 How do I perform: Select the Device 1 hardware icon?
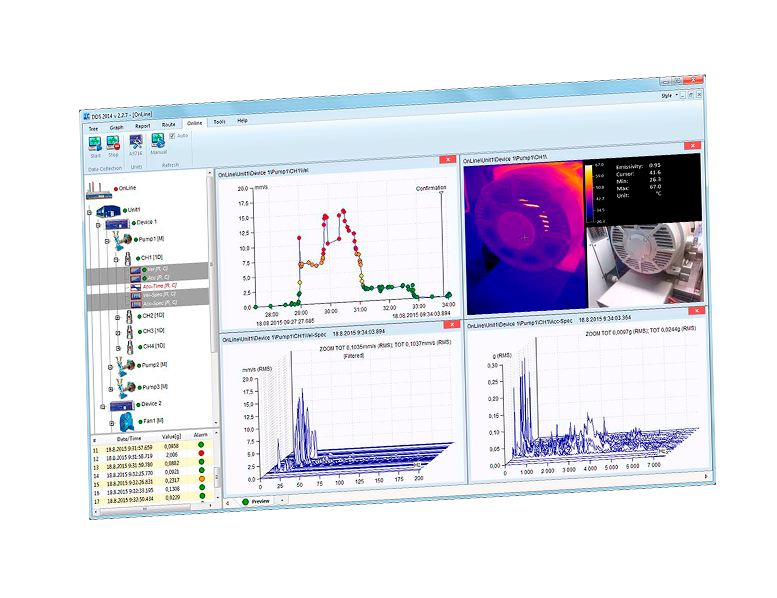(117, 224)
